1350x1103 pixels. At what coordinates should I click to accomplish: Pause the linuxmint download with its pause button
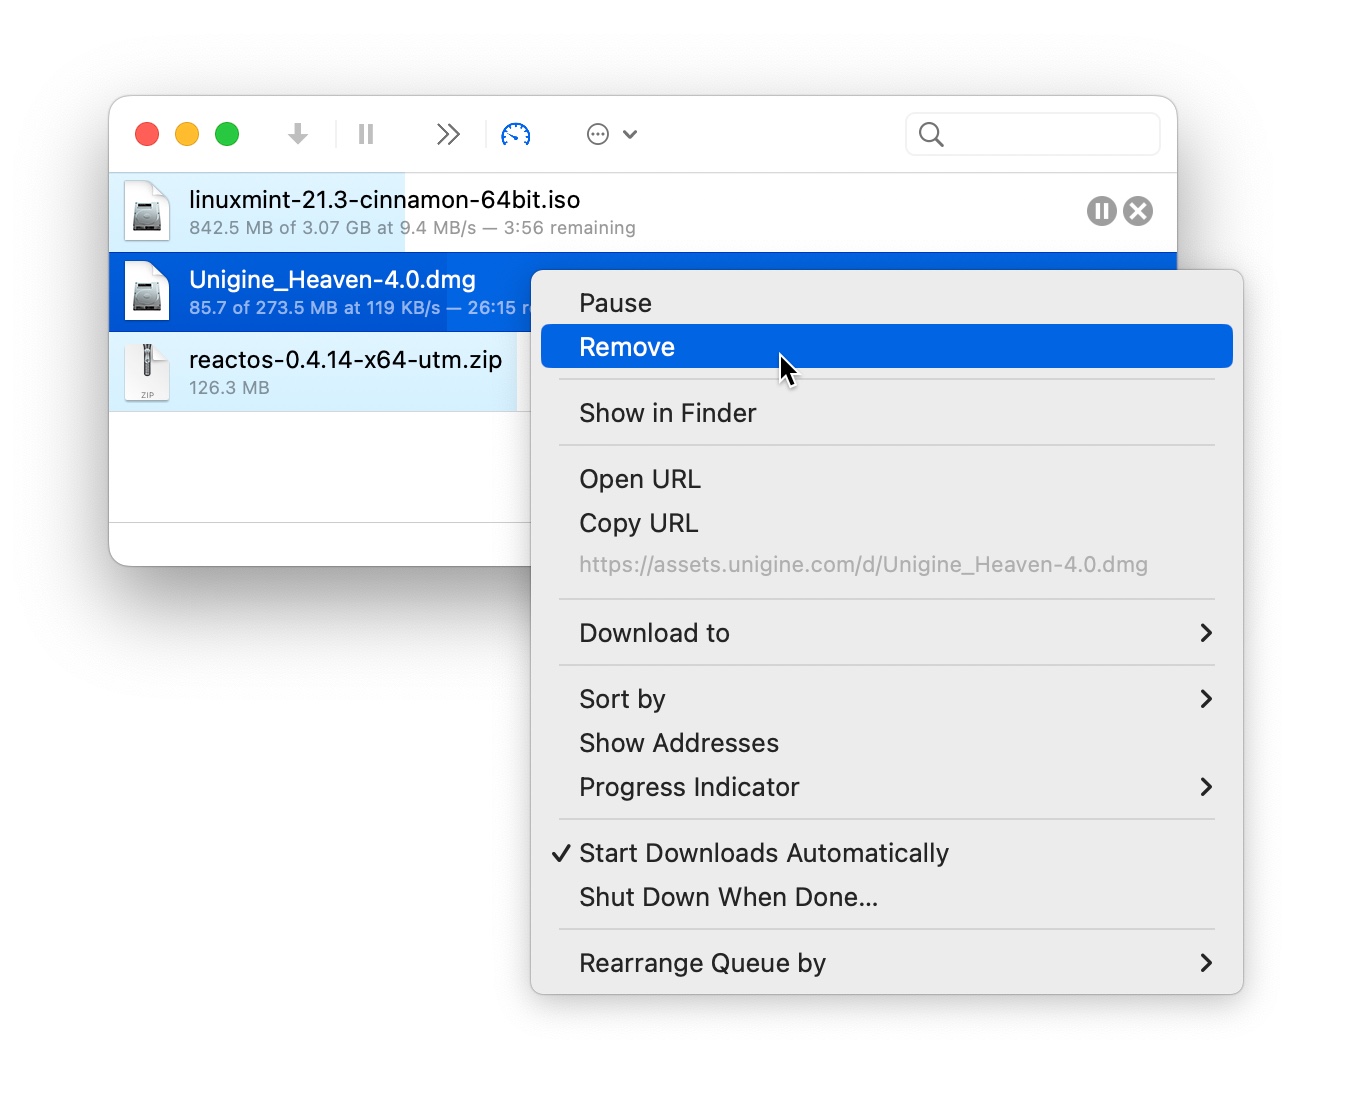pyautogui.click(x=1101, y=211)
